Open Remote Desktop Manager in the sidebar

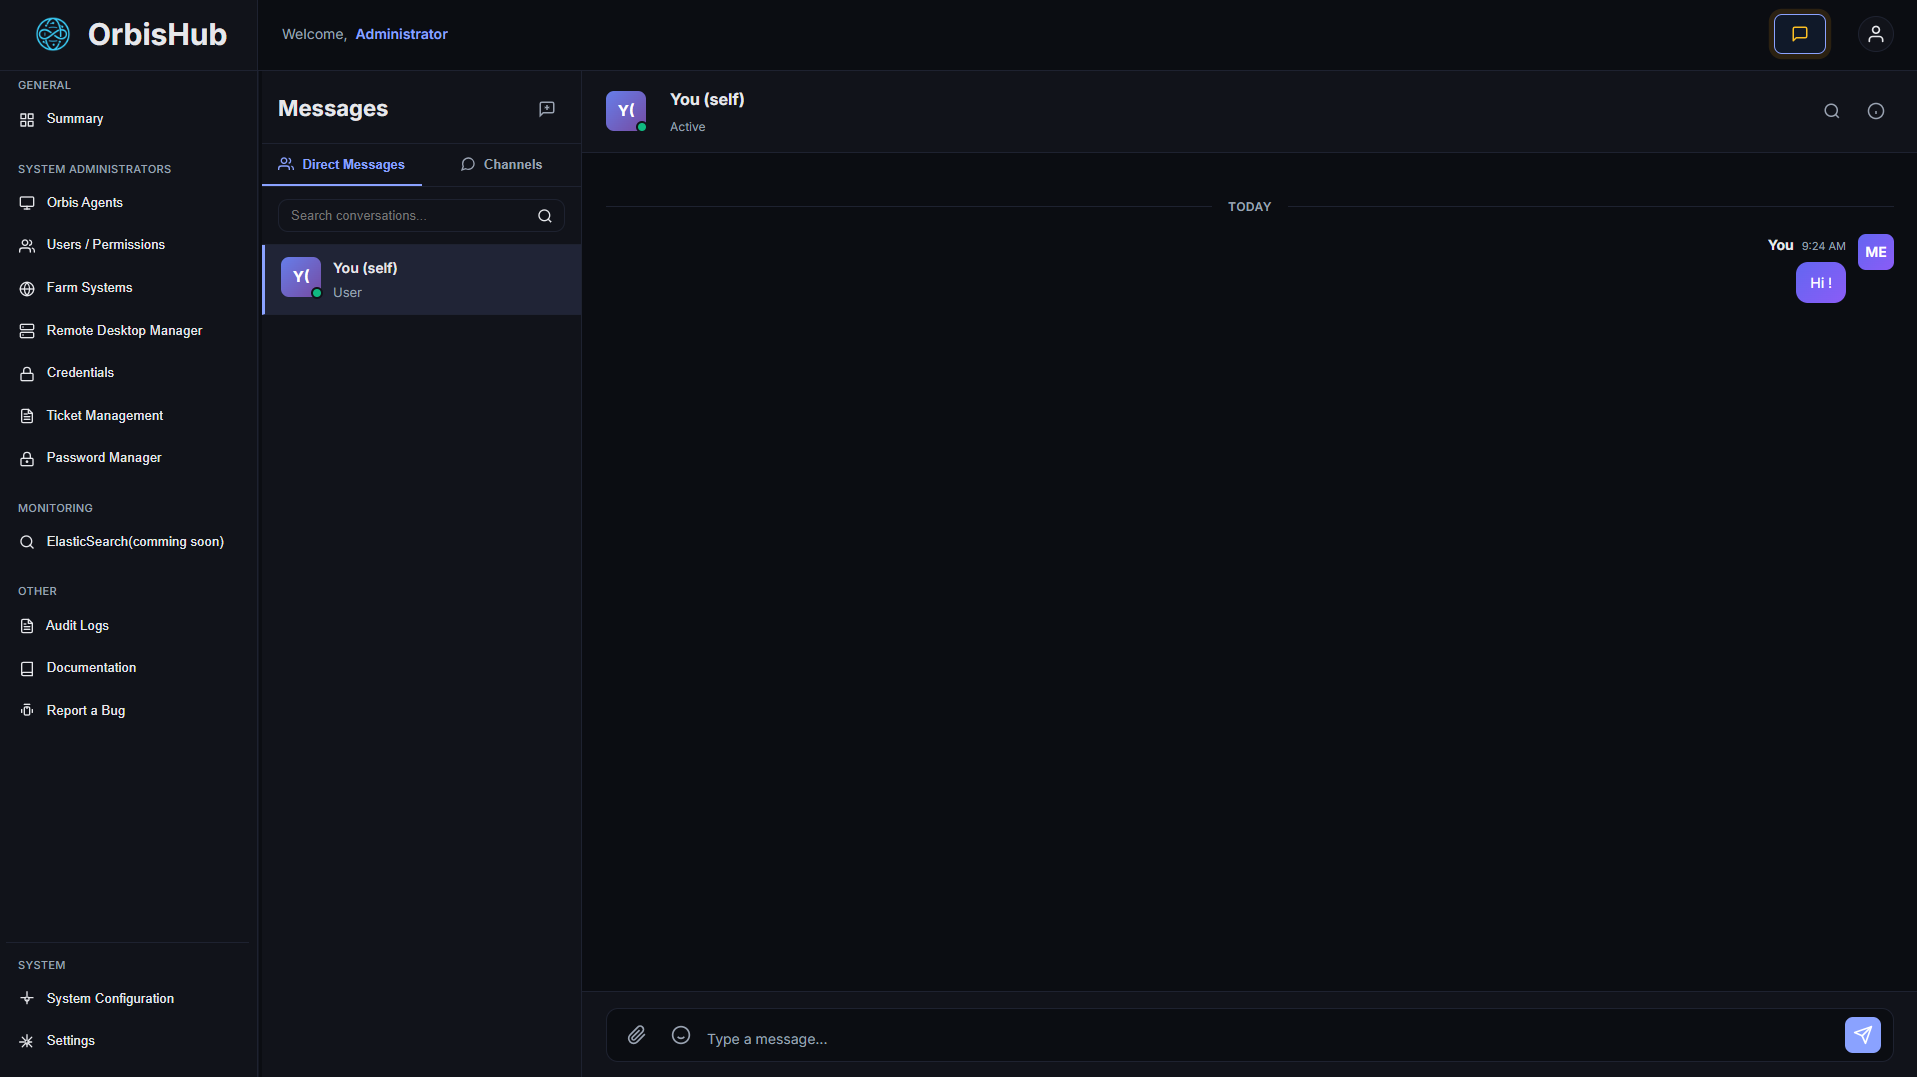pyautogui.click(x=124, y=330)
